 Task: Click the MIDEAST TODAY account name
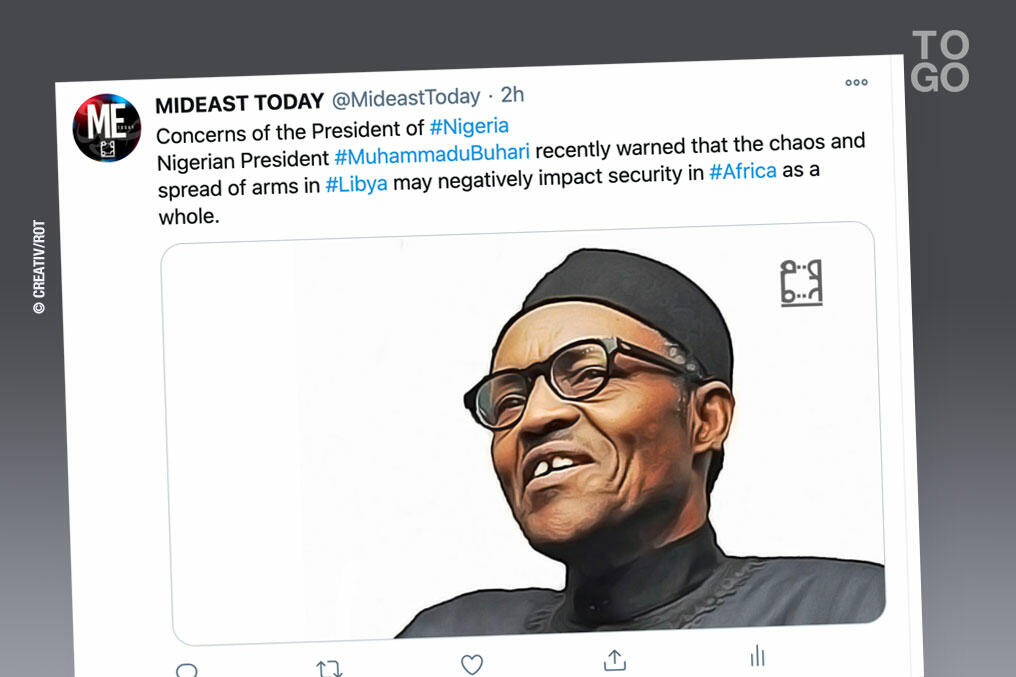240,103
